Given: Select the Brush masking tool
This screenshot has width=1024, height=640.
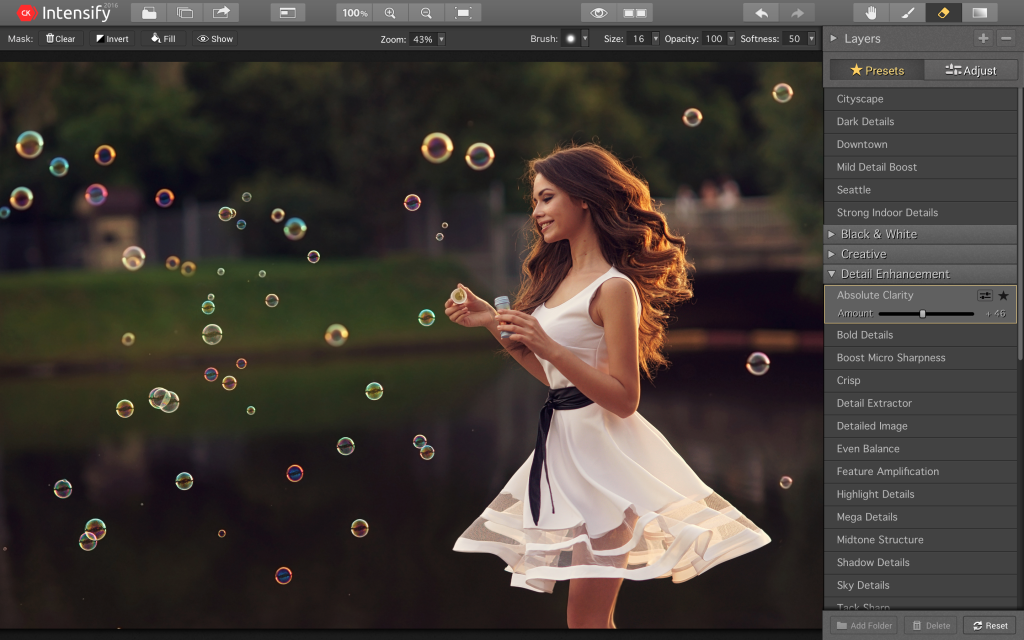Looking at the screenshot, I should tap(907, 13).
